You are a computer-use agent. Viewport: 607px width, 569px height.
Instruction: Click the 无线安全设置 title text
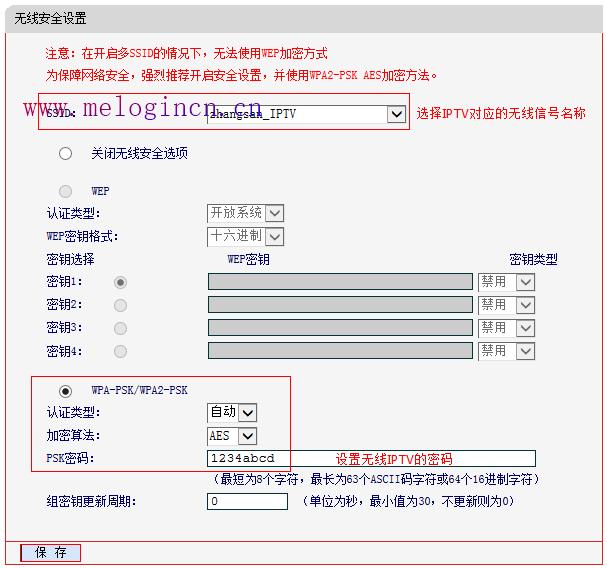point(50,18)
